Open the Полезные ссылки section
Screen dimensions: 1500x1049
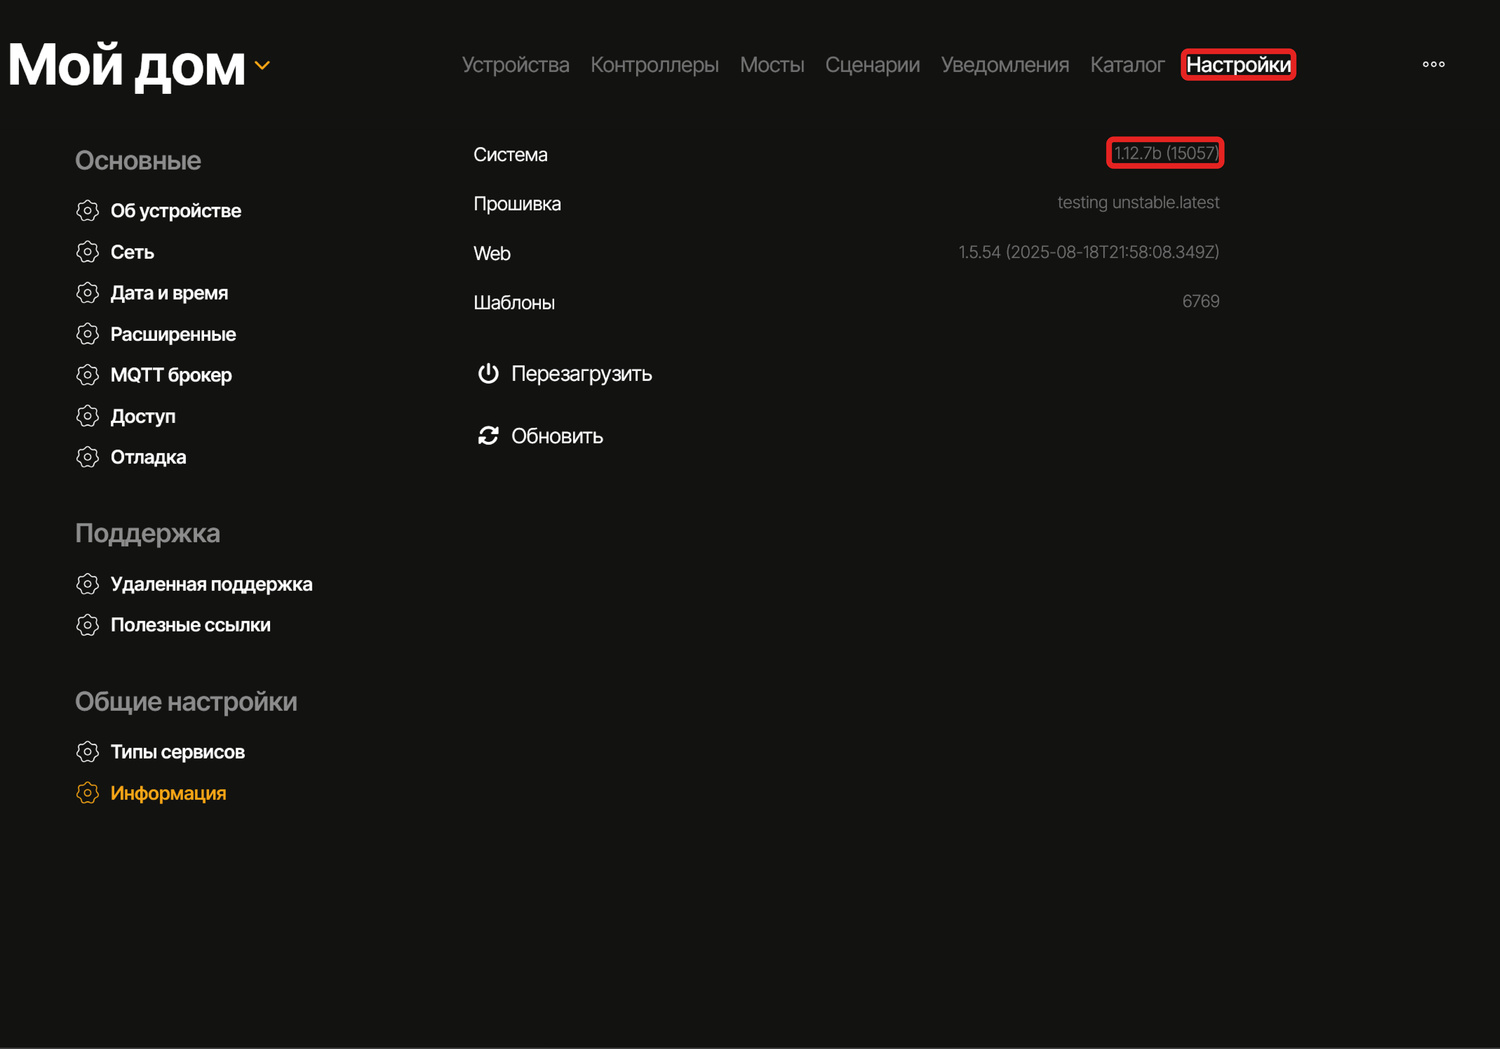point(190,625)
